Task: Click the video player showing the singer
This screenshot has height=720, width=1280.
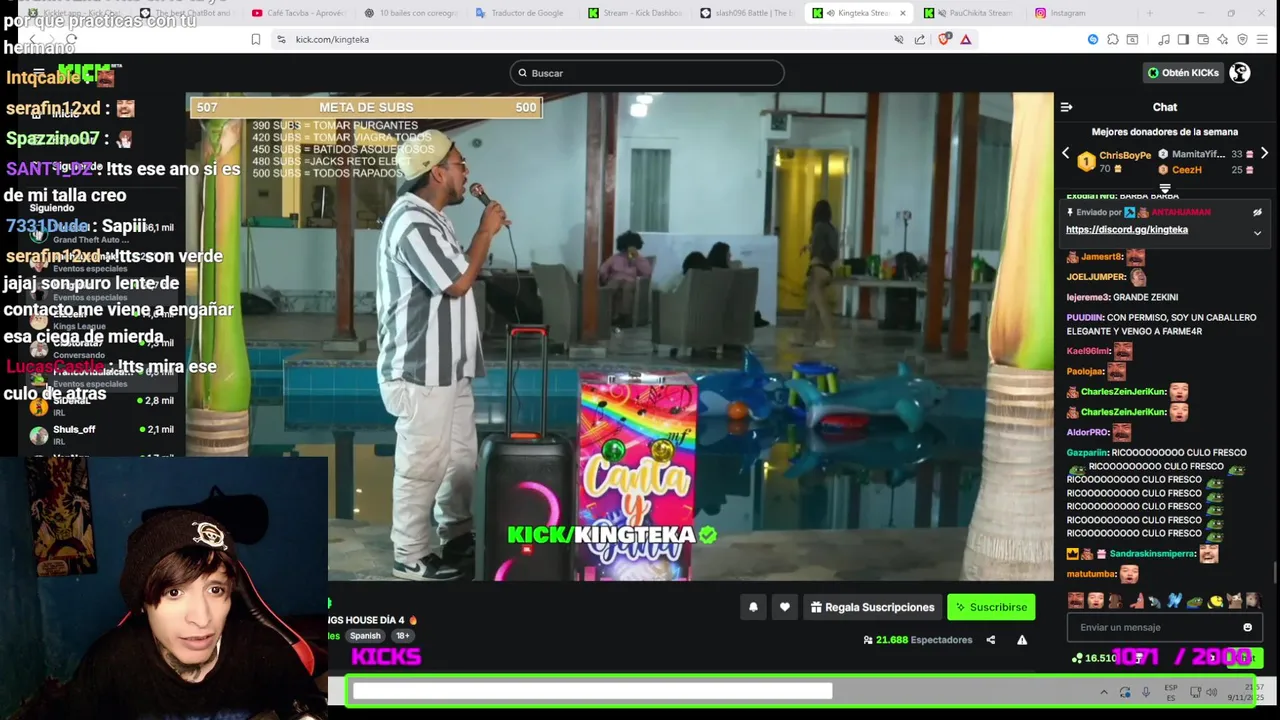Action: click(x=620, y=337)
